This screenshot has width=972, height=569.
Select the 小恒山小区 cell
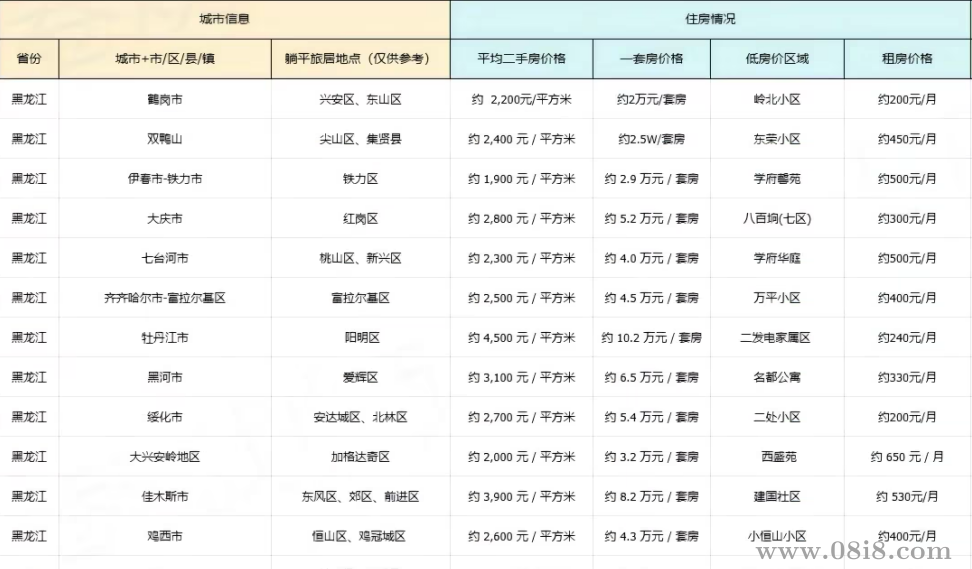tap(777, 536)
